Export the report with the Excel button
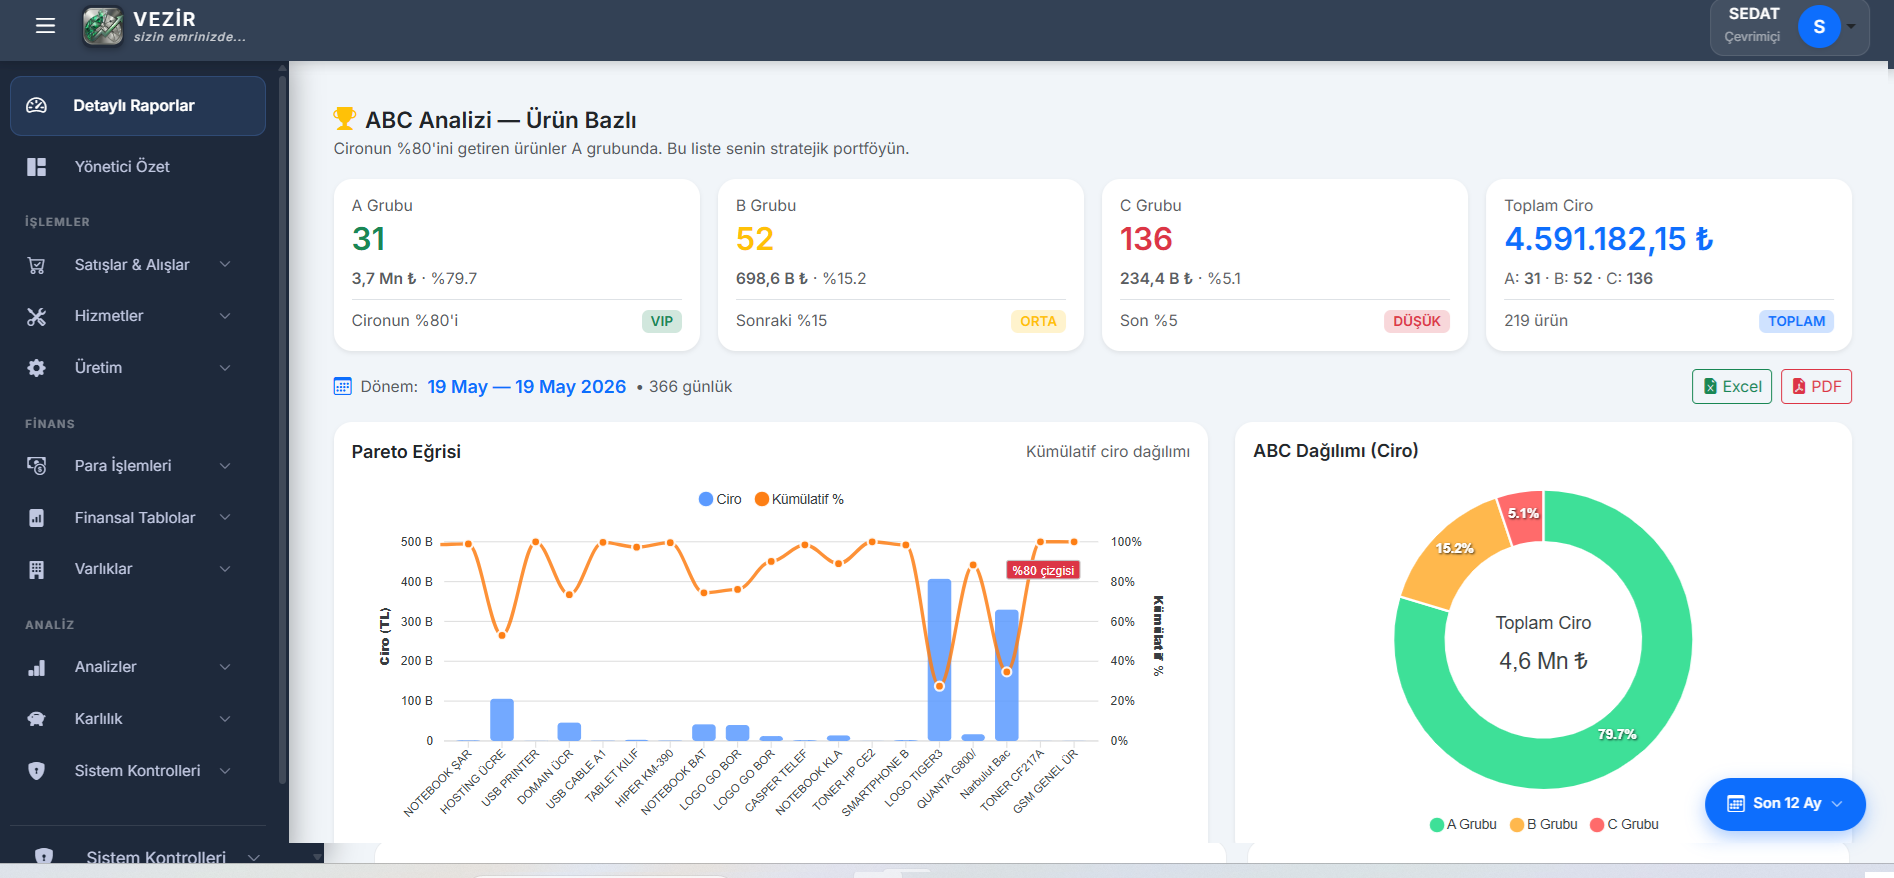This screenshot has height=878, width=1894. [x=1732, y=387]
